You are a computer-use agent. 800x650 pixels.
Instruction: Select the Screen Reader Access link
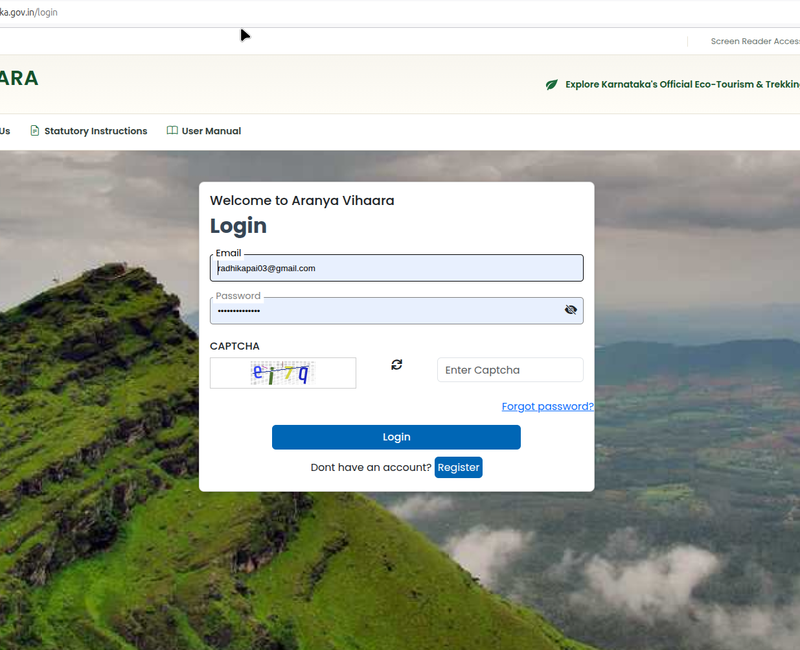(755, 41)
